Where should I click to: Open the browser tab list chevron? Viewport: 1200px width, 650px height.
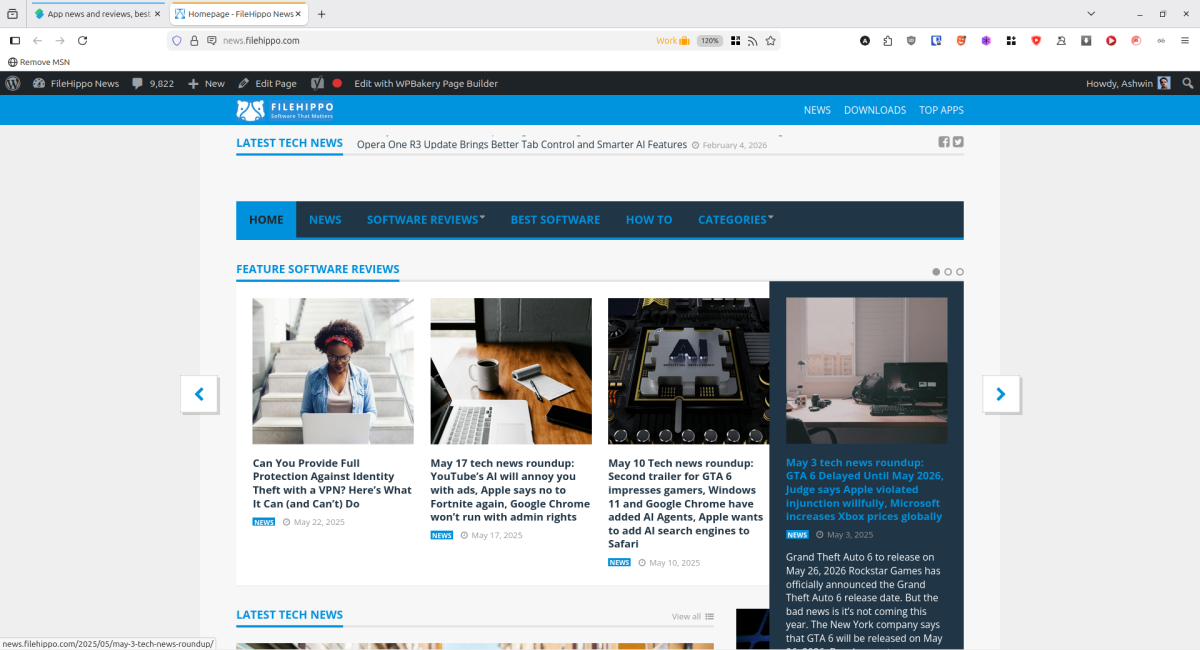tap(1090, 13)
